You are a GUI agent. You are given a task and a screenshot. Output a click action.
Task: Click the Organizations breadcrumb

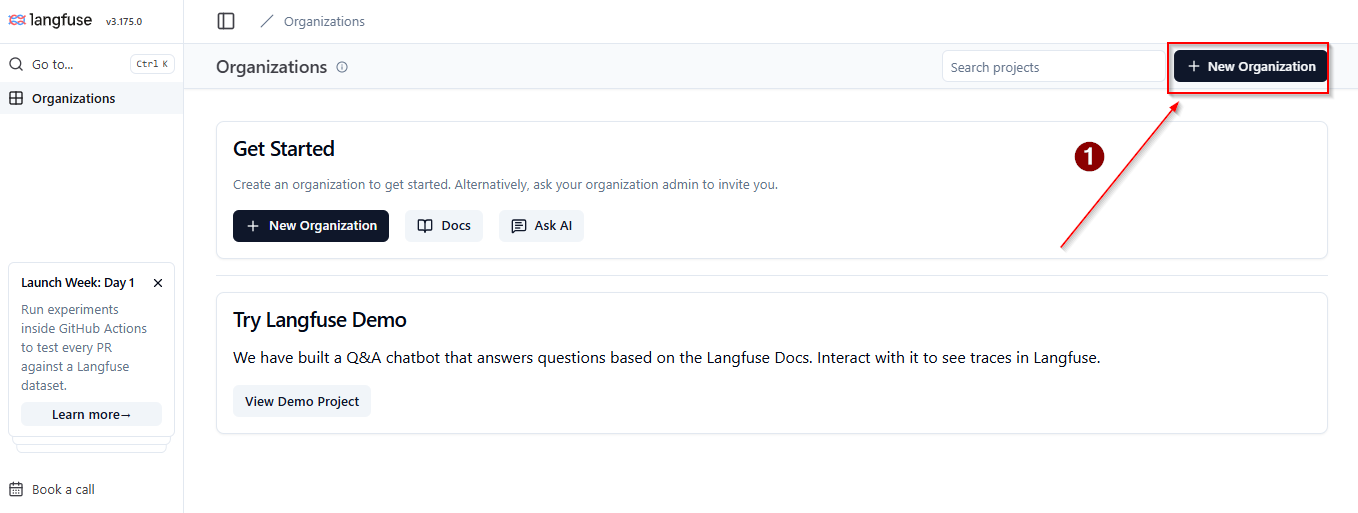tap(324, 21)
